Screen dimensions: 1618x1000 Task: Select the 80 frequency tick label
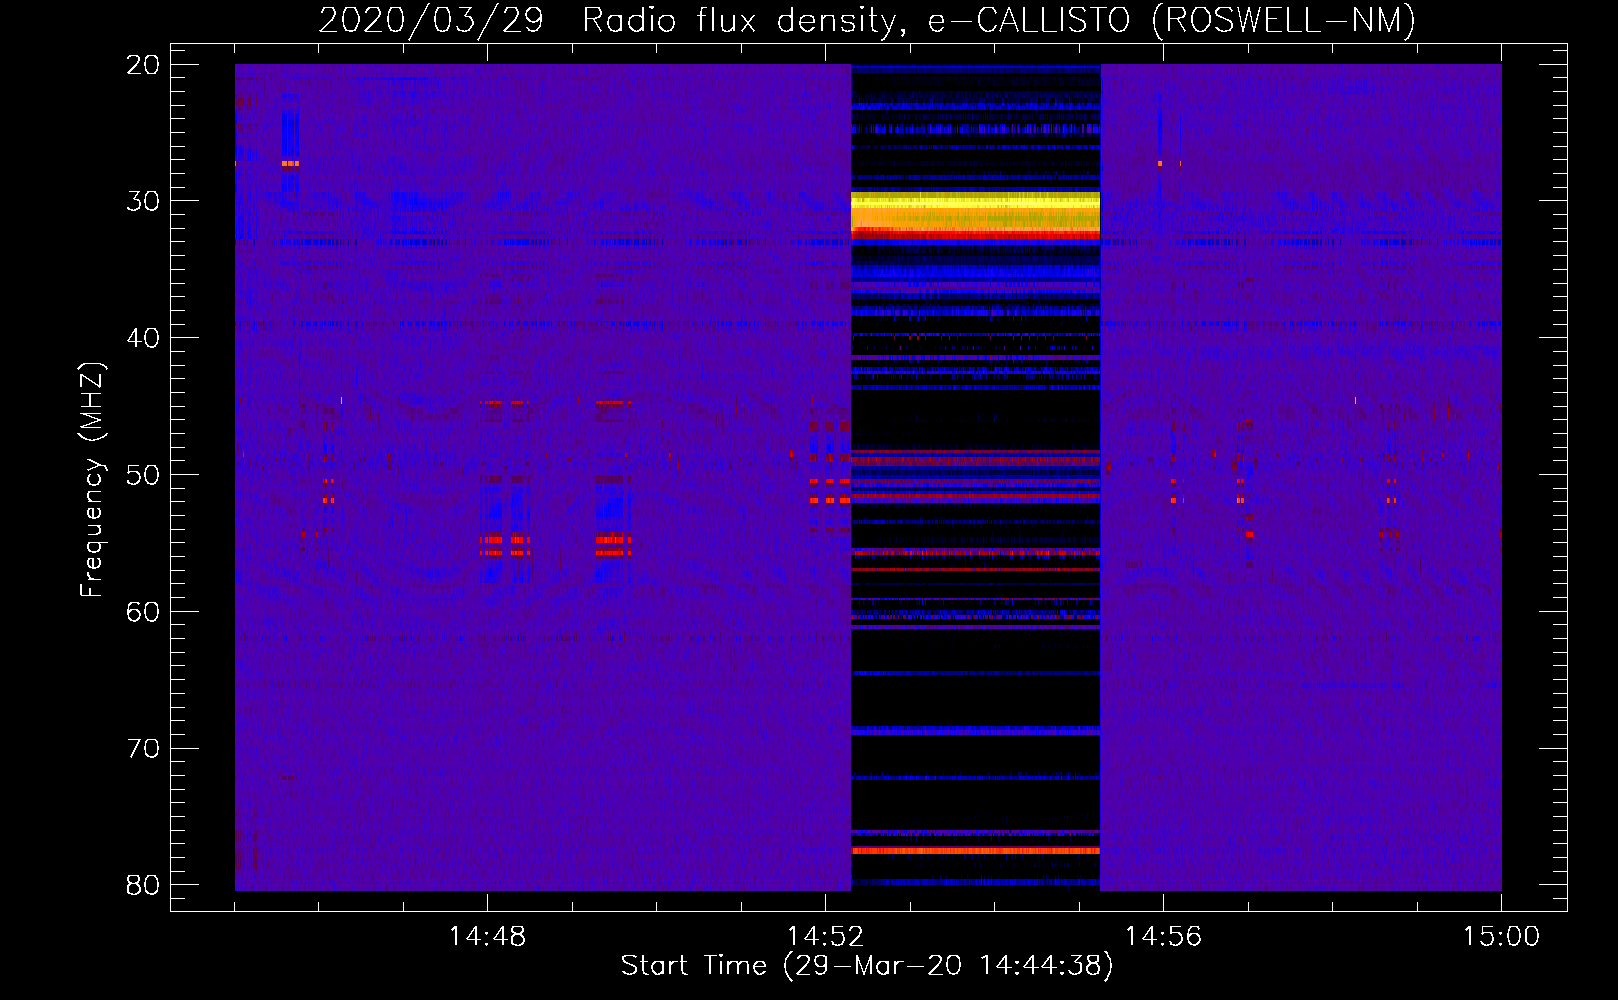pyautogui.click(x=143, y=885)
